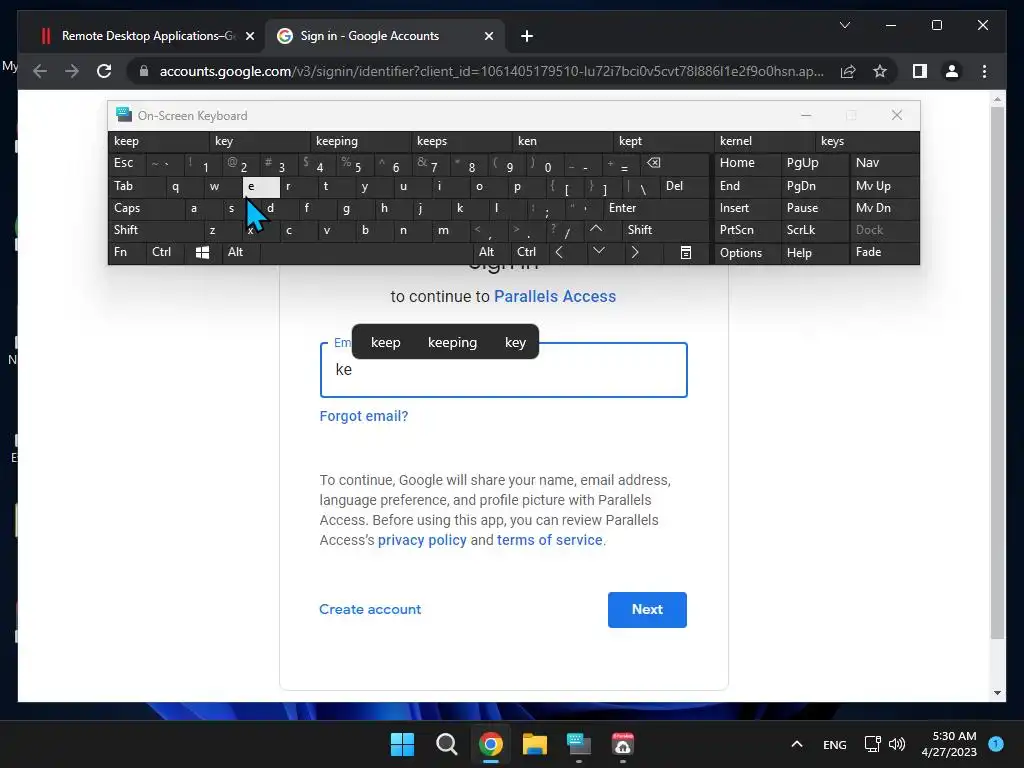Click the On-Screen Keyboard taskbar icon

(x=579, y=744)
